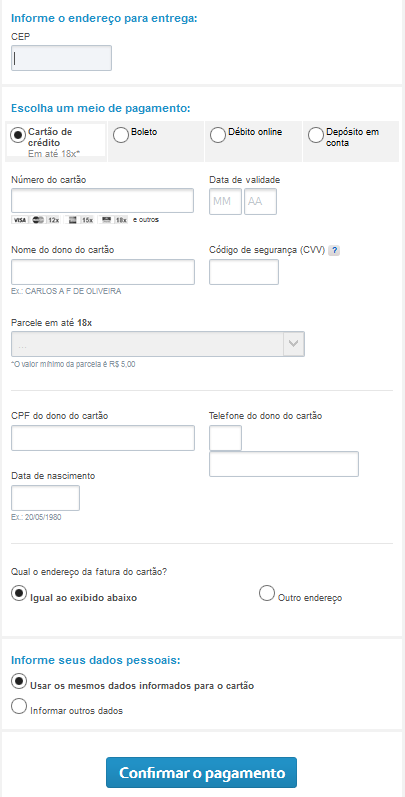Select Informar outros dados option
The height and width of the screenshot is (797, 405).
19,706
